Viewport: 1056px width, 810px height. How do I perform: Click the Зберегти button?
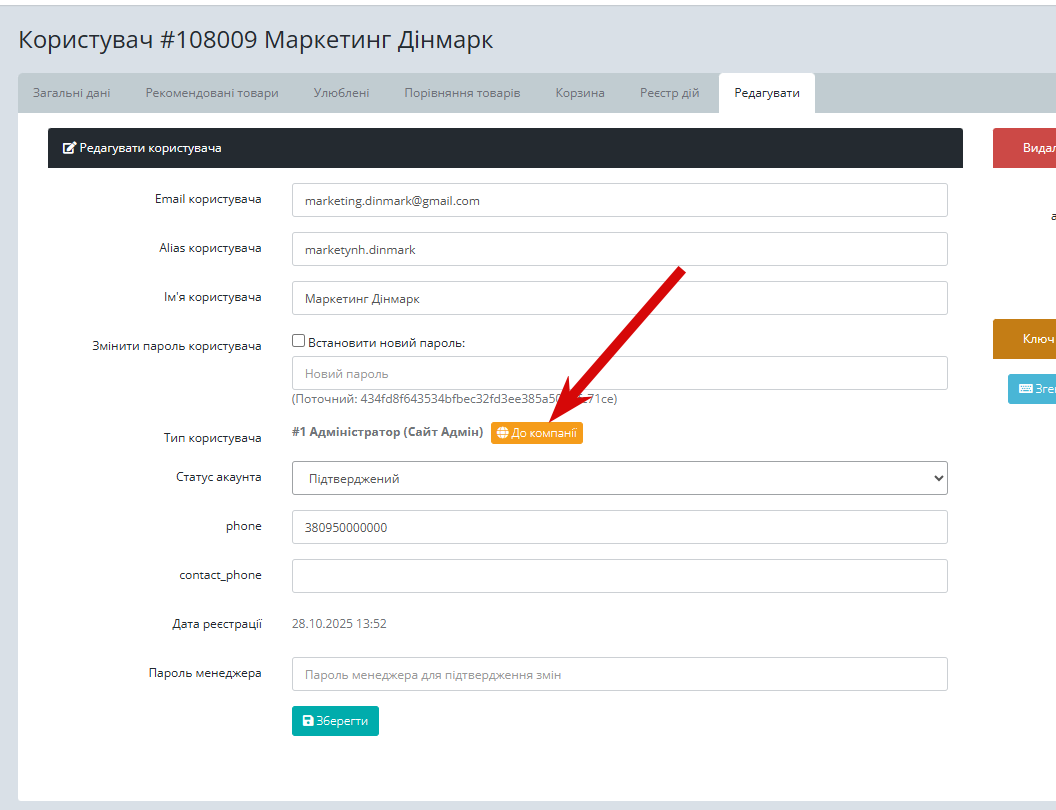pyautogui.click(x=335, y=721)
